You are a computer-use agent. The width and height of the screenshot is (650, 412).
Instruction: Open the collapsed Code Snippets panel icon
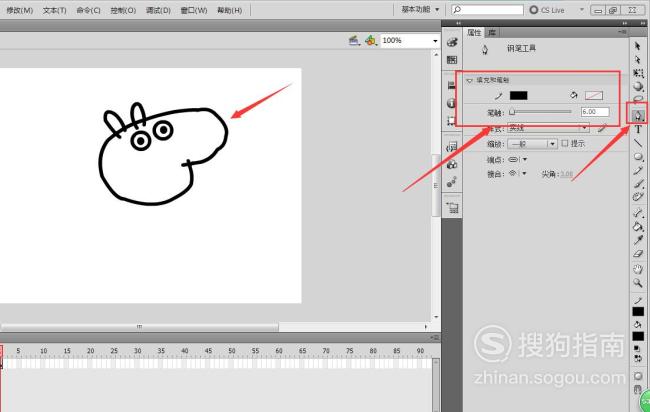click(452, 147)
